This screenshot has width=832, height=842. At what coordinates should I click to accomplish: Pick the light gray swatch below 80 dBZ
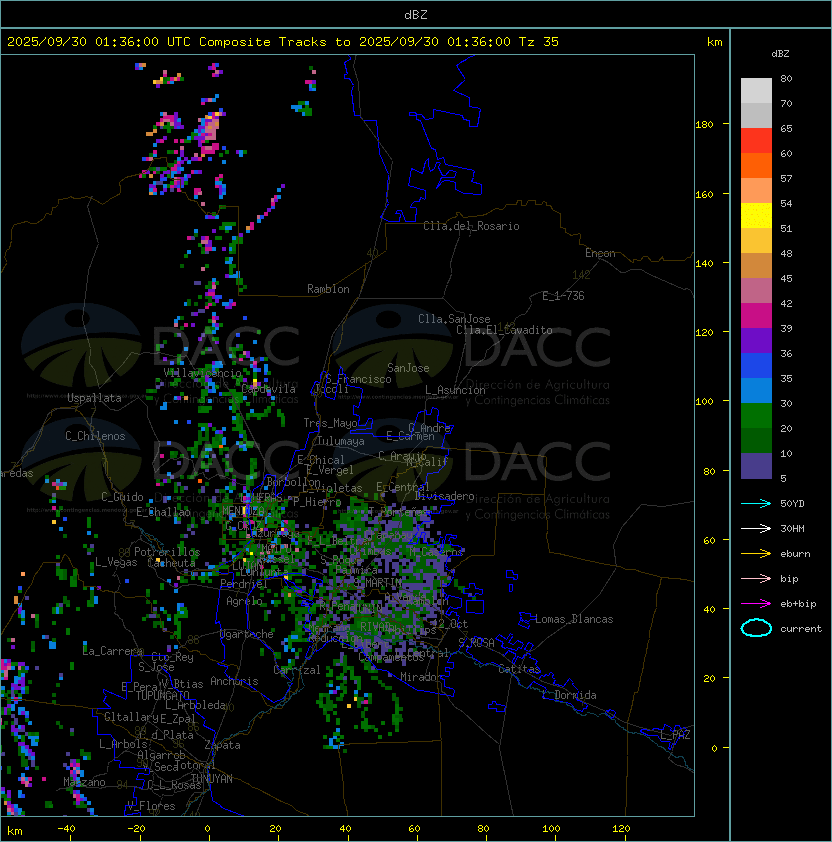click(x=756, y=90)
